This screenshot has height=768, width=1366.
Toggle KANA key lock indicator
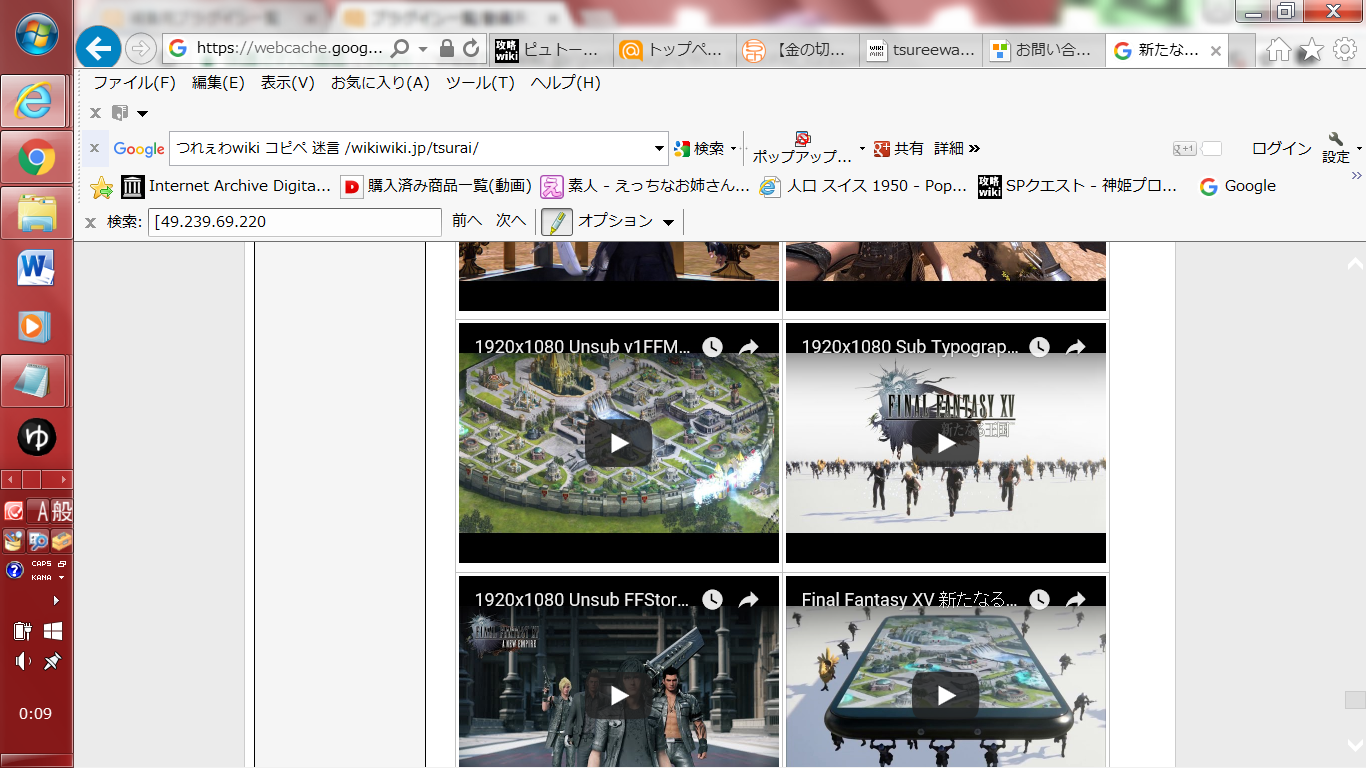[41, 577]
